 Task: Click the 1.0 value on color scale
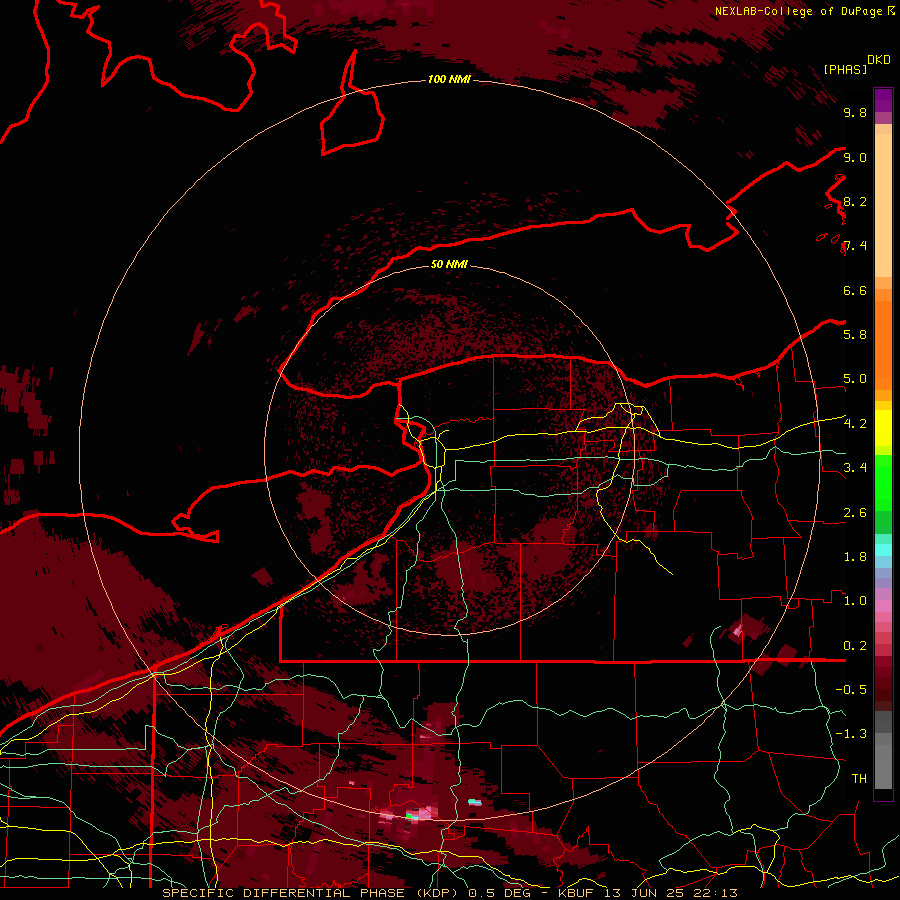point(855,601)
